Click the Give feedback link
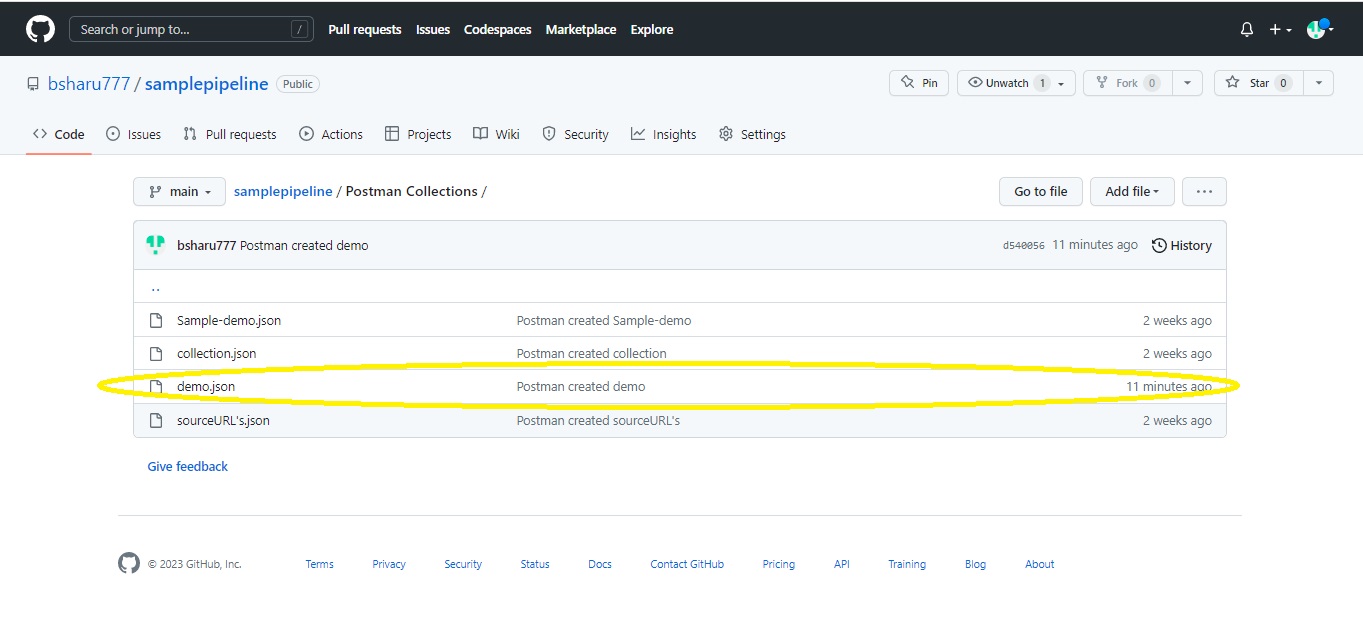Viewport: 1363px width, 619px height. 188,467
